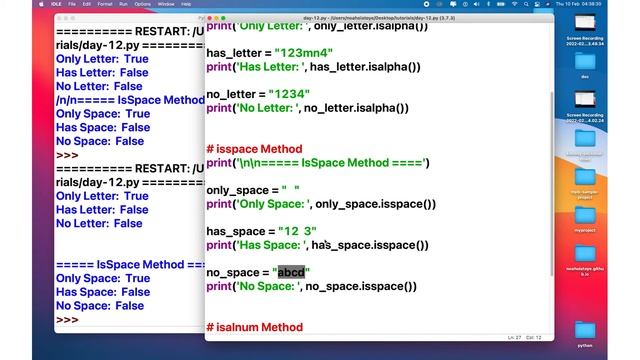The image size is (640, 360).
Task: Click the first >>> prompt in Shell window
Action: [67, 155]
